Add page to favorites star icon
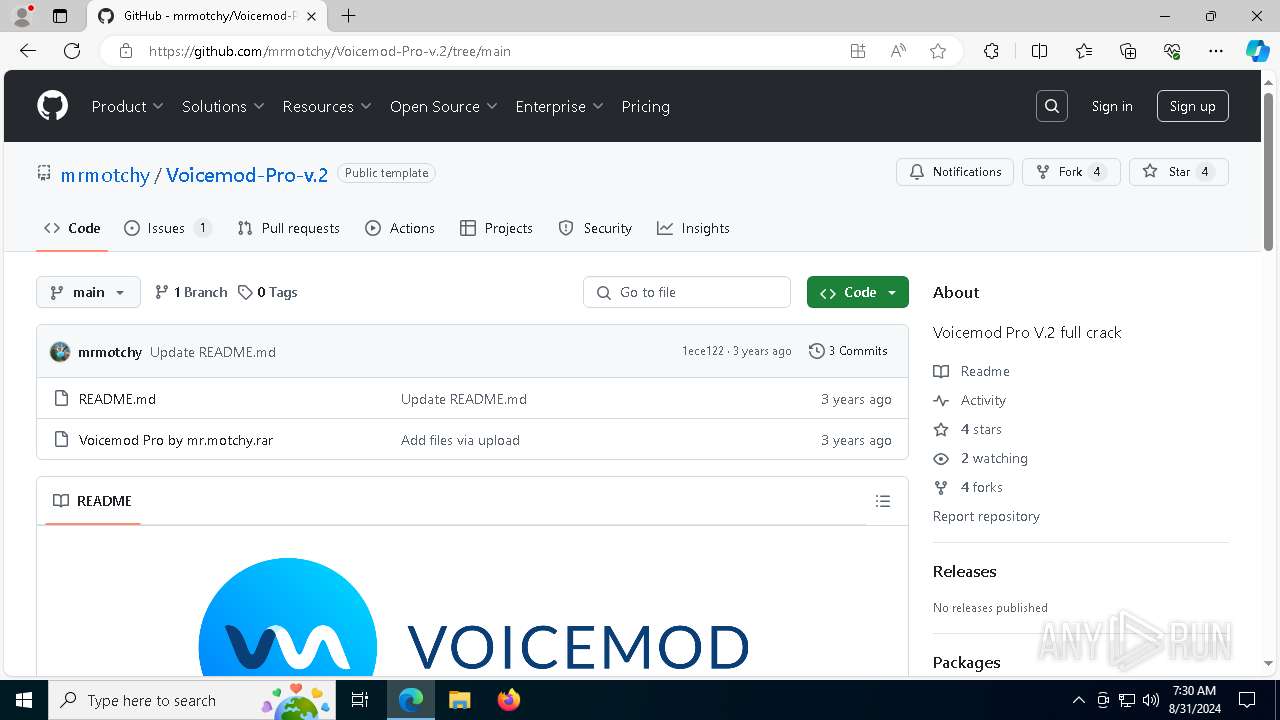1280x720 pixels. coord(938,51)
